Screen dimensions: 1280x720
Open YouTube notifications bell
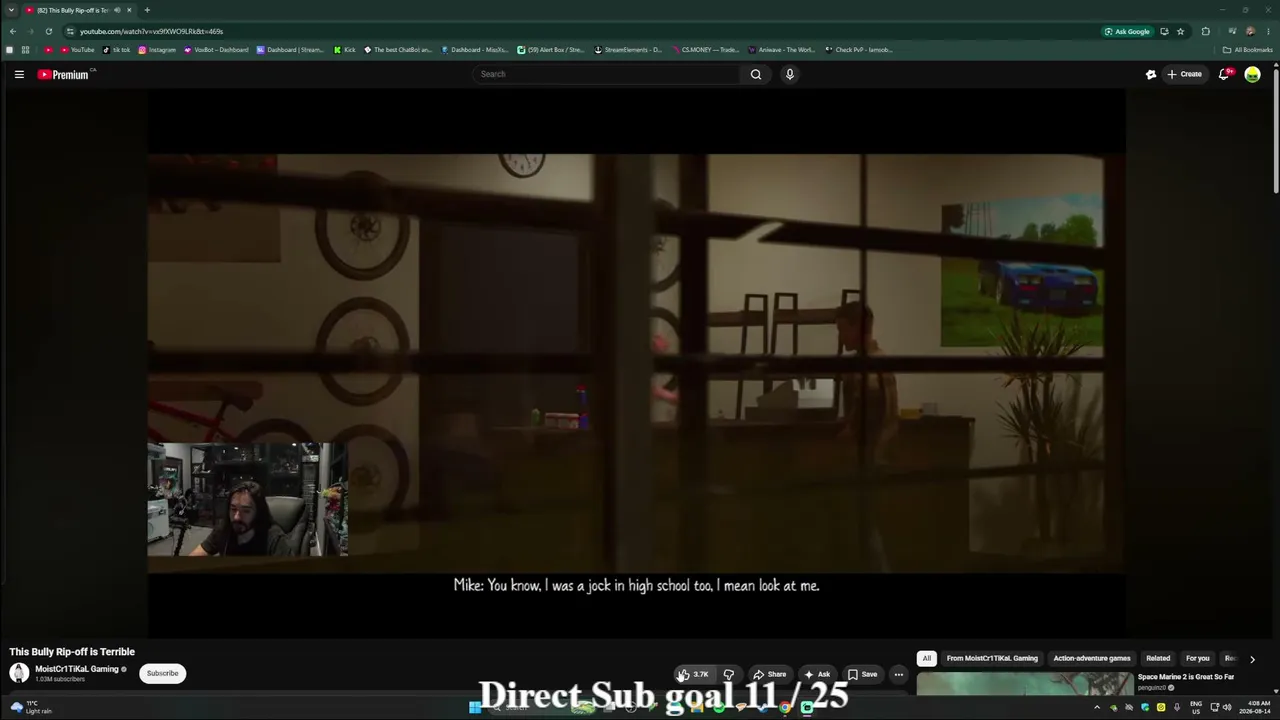coord(1224,74)
